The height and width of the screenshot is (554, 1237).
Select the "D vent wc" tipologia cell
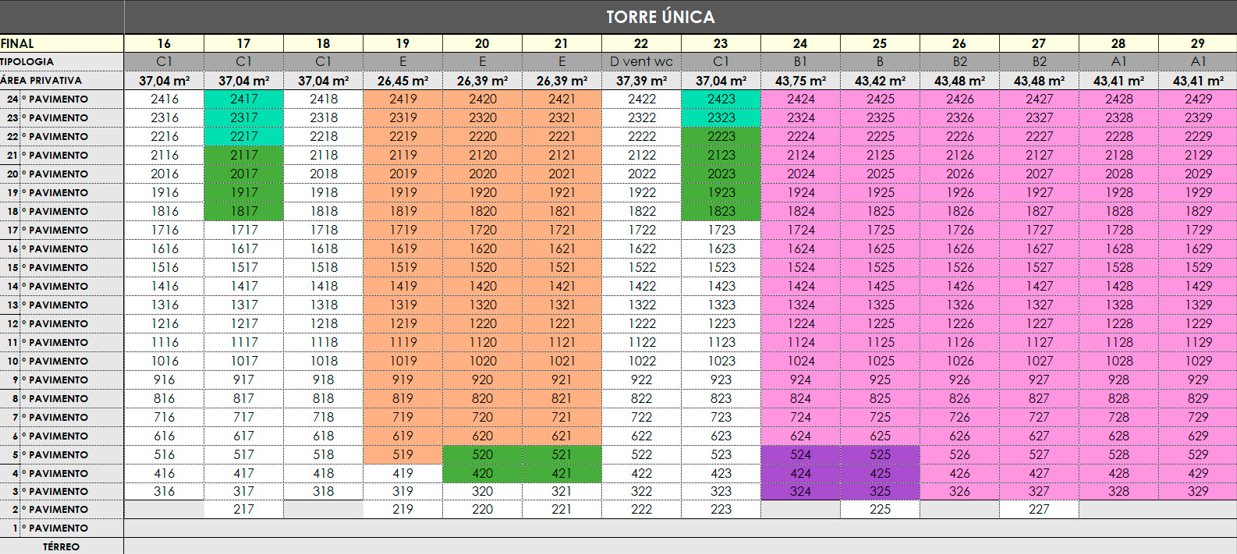pos(641,62)
